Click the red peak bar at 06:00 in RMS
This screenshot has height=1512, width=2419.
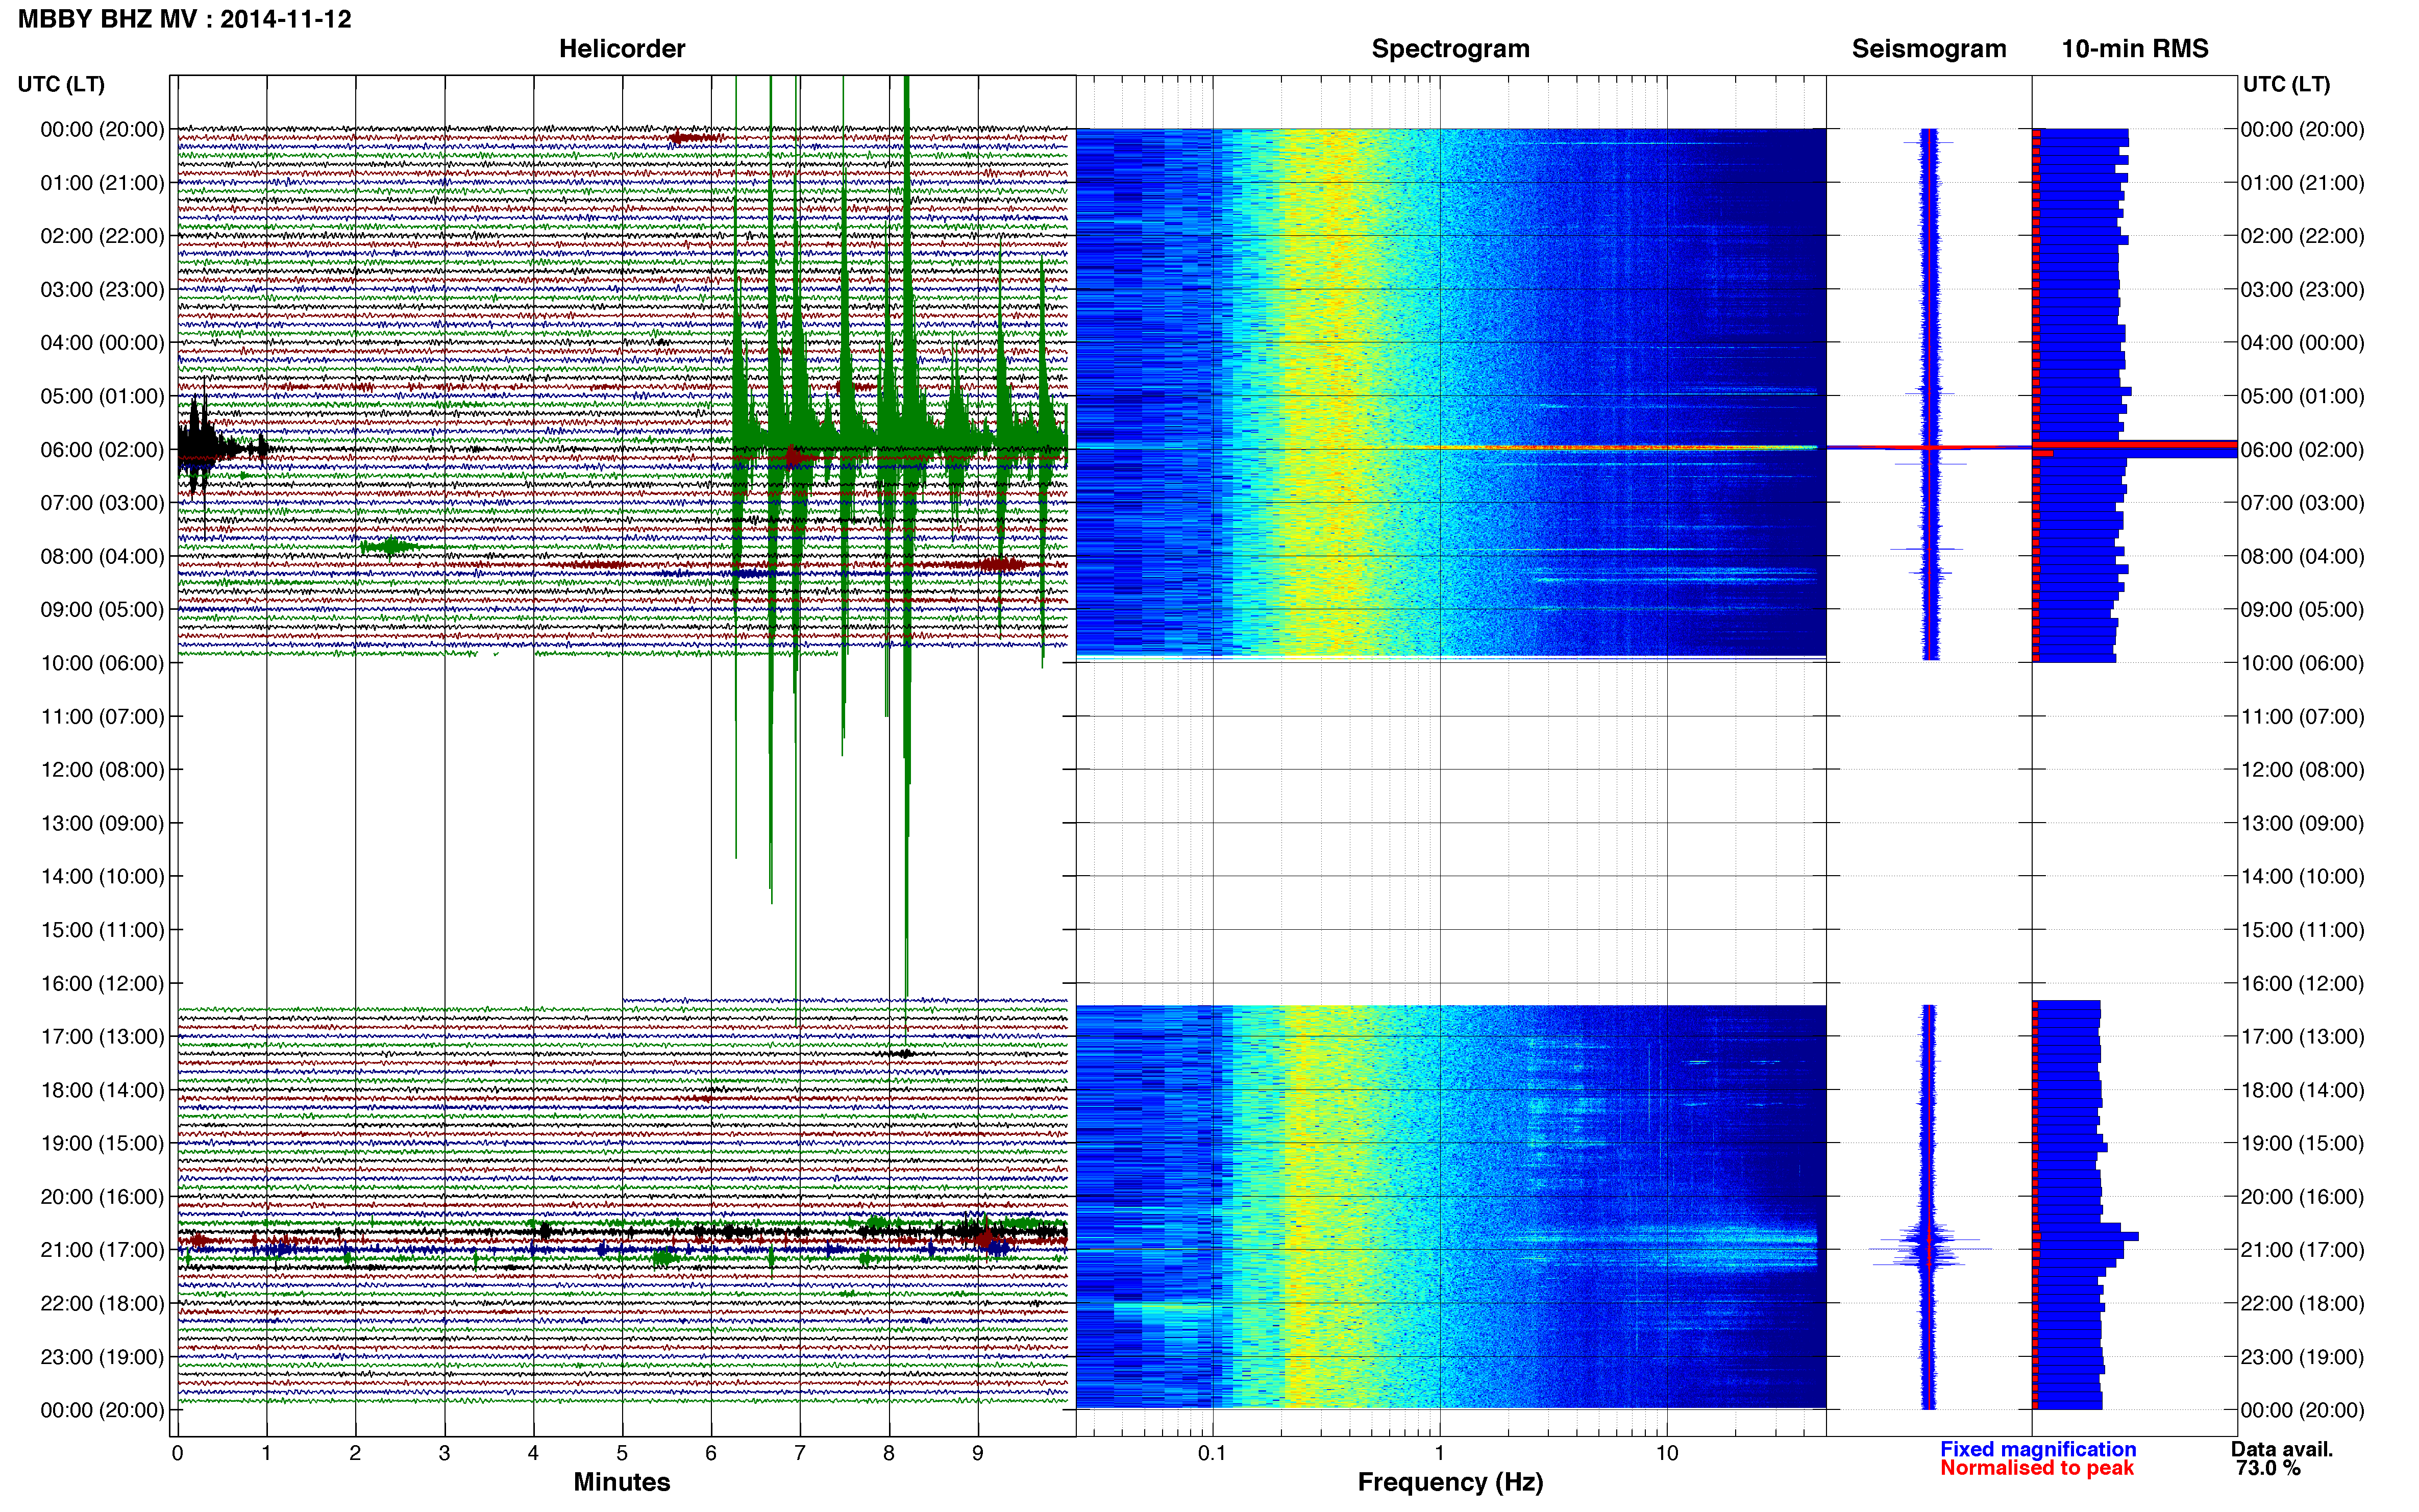point(2135,444)
